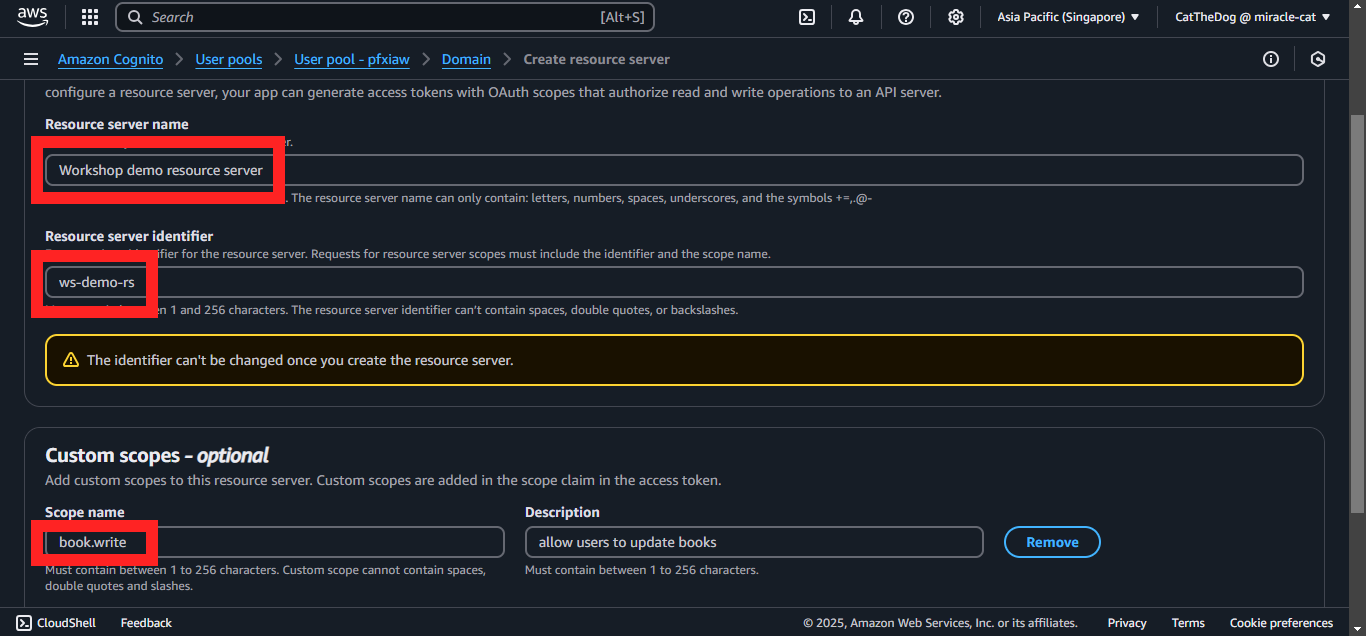Screen dimensions: 1366x636
Task: Click the Scope name field with book.write
Action: coord(275,542)
